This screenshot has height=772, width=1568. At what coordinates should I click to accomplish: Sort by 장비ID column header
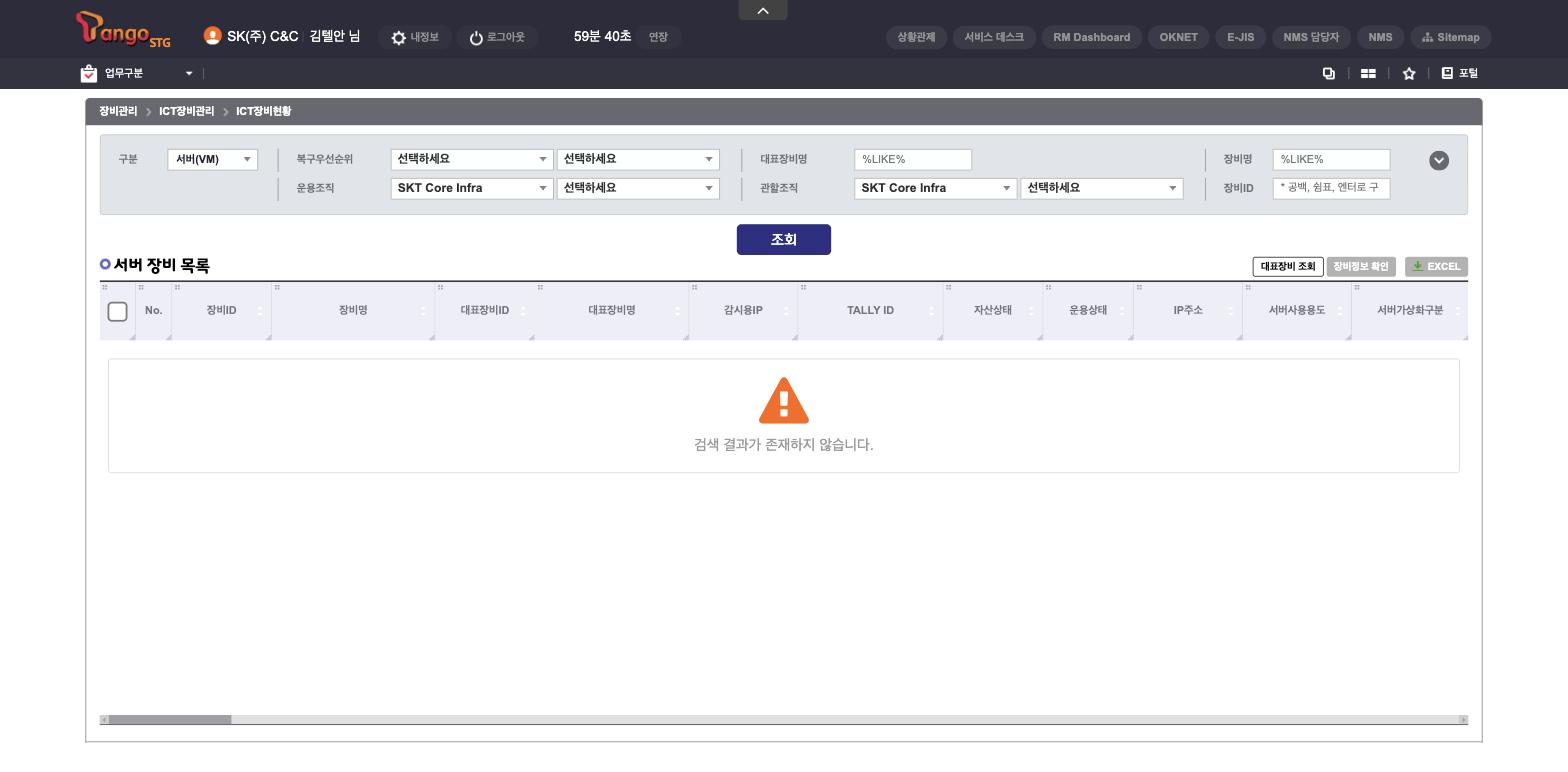point(221,310)
